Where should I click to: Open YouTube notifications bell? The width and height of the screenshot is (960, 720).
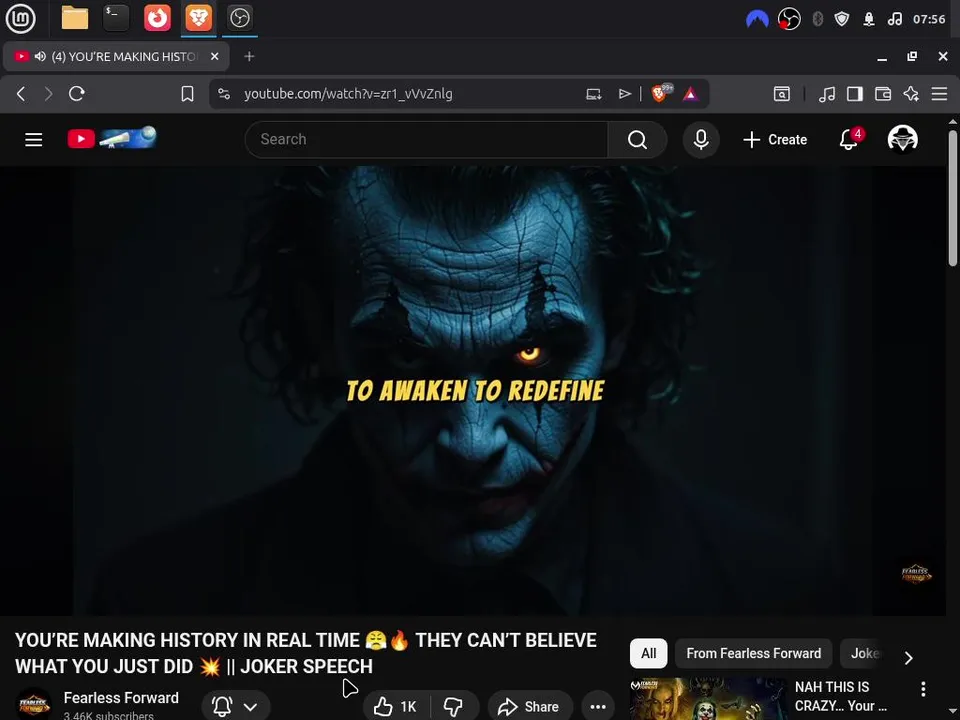(x=849, y=140)
